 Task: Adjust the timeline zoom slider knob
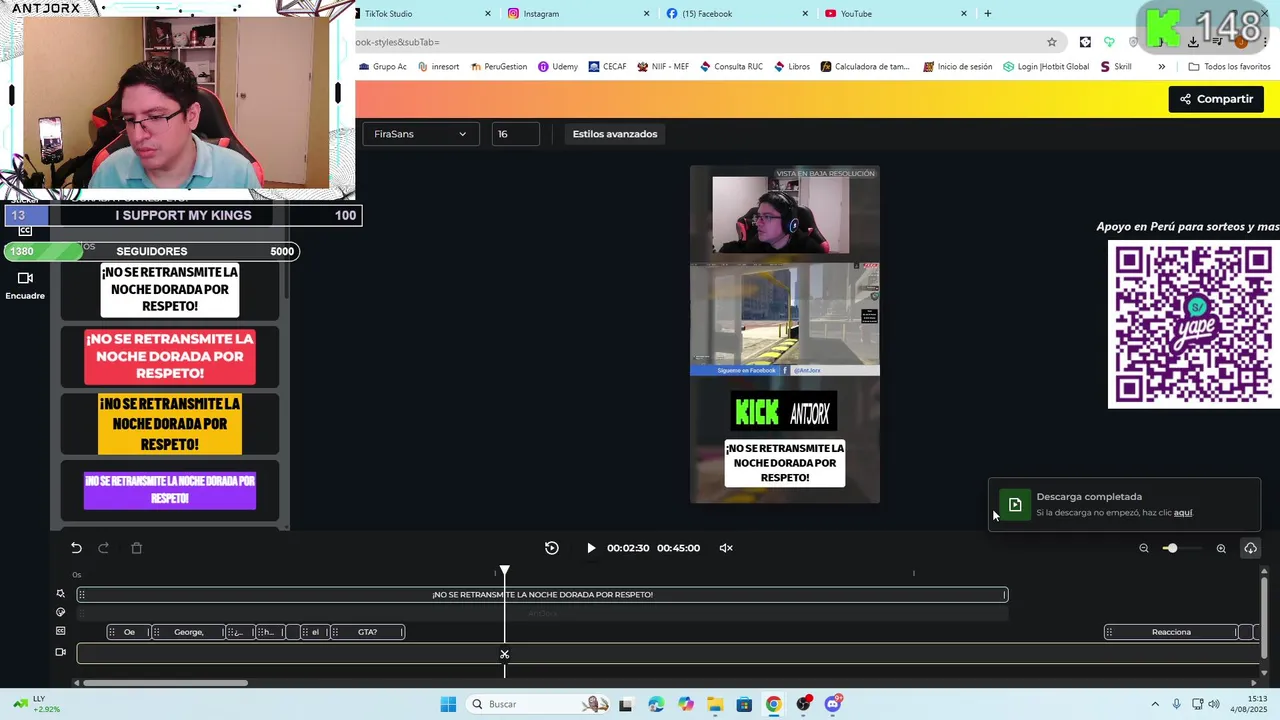(x=1171, y=548)
